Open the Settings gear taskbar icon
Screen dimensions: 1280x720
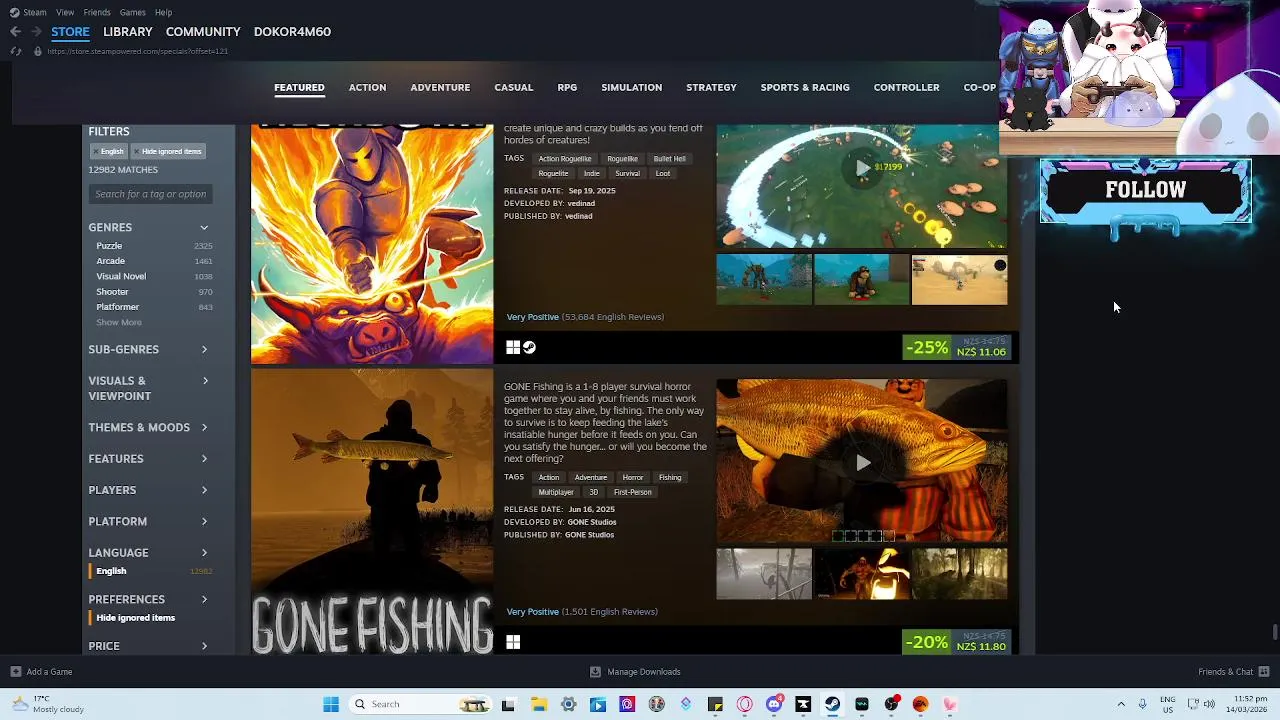[568, 704]
